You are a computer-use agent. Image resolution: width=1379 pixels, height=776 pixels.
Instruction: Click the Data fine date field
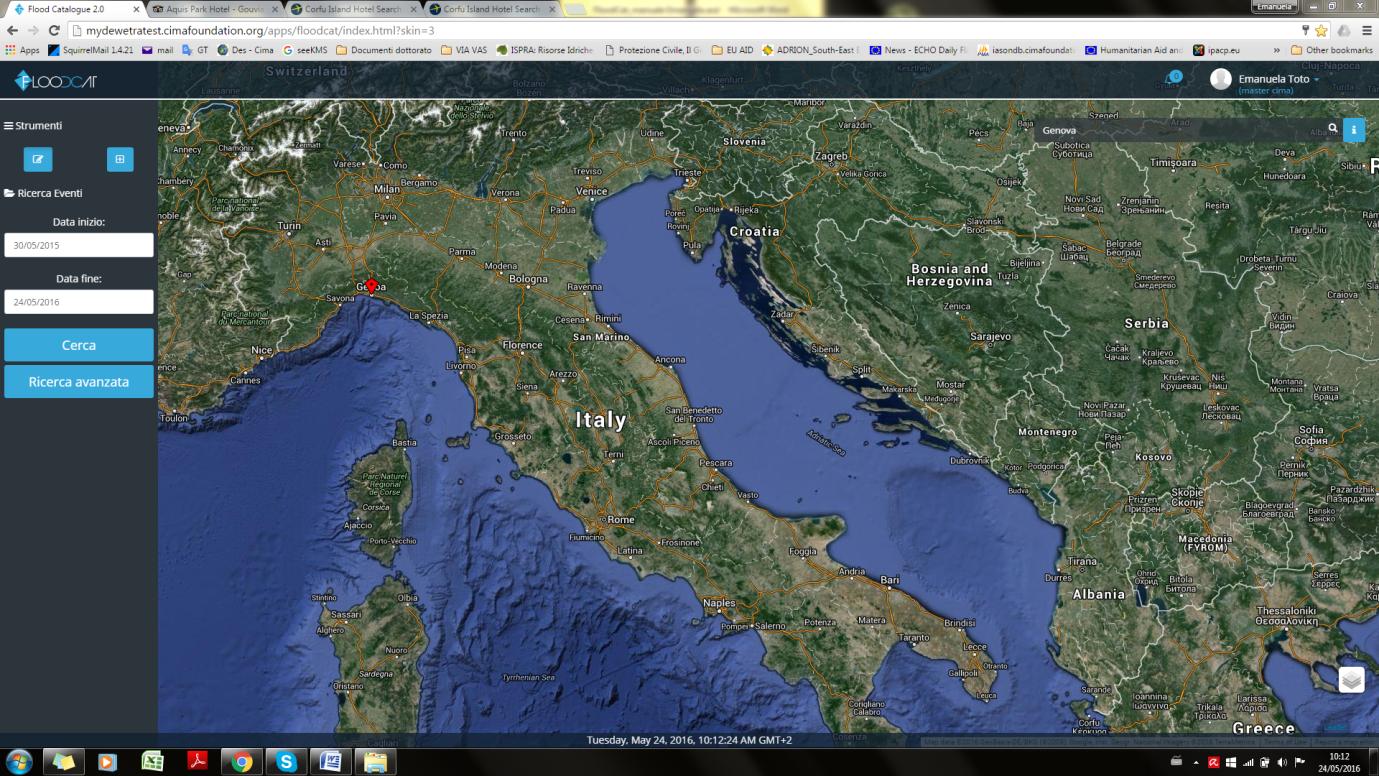click(x=79, y=301)
